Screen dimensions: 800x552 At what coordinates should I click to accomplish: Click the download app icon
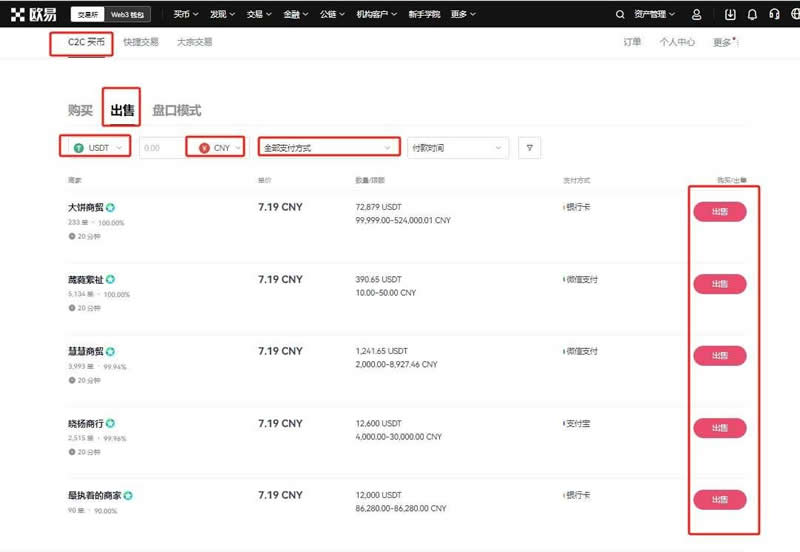[x=730, y=15]
